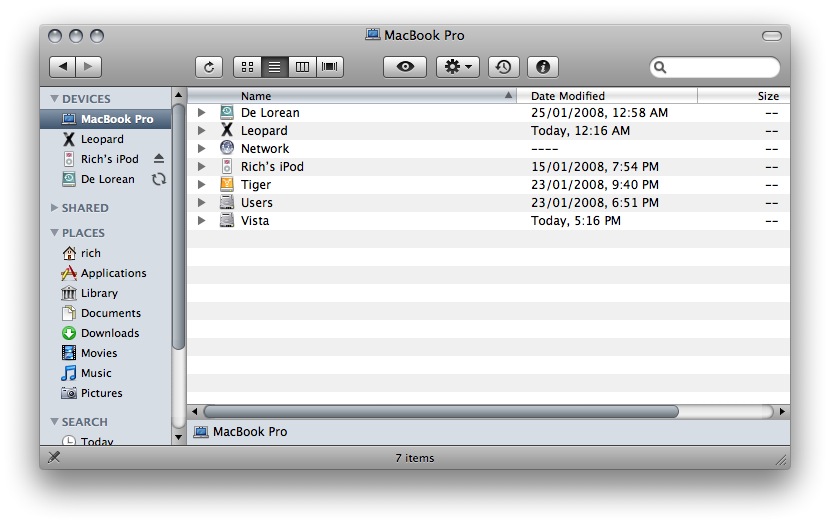Expand the Tiger row disclosure triangle
The height and width of the screenshot is (524, 830).
pos(201,184)
